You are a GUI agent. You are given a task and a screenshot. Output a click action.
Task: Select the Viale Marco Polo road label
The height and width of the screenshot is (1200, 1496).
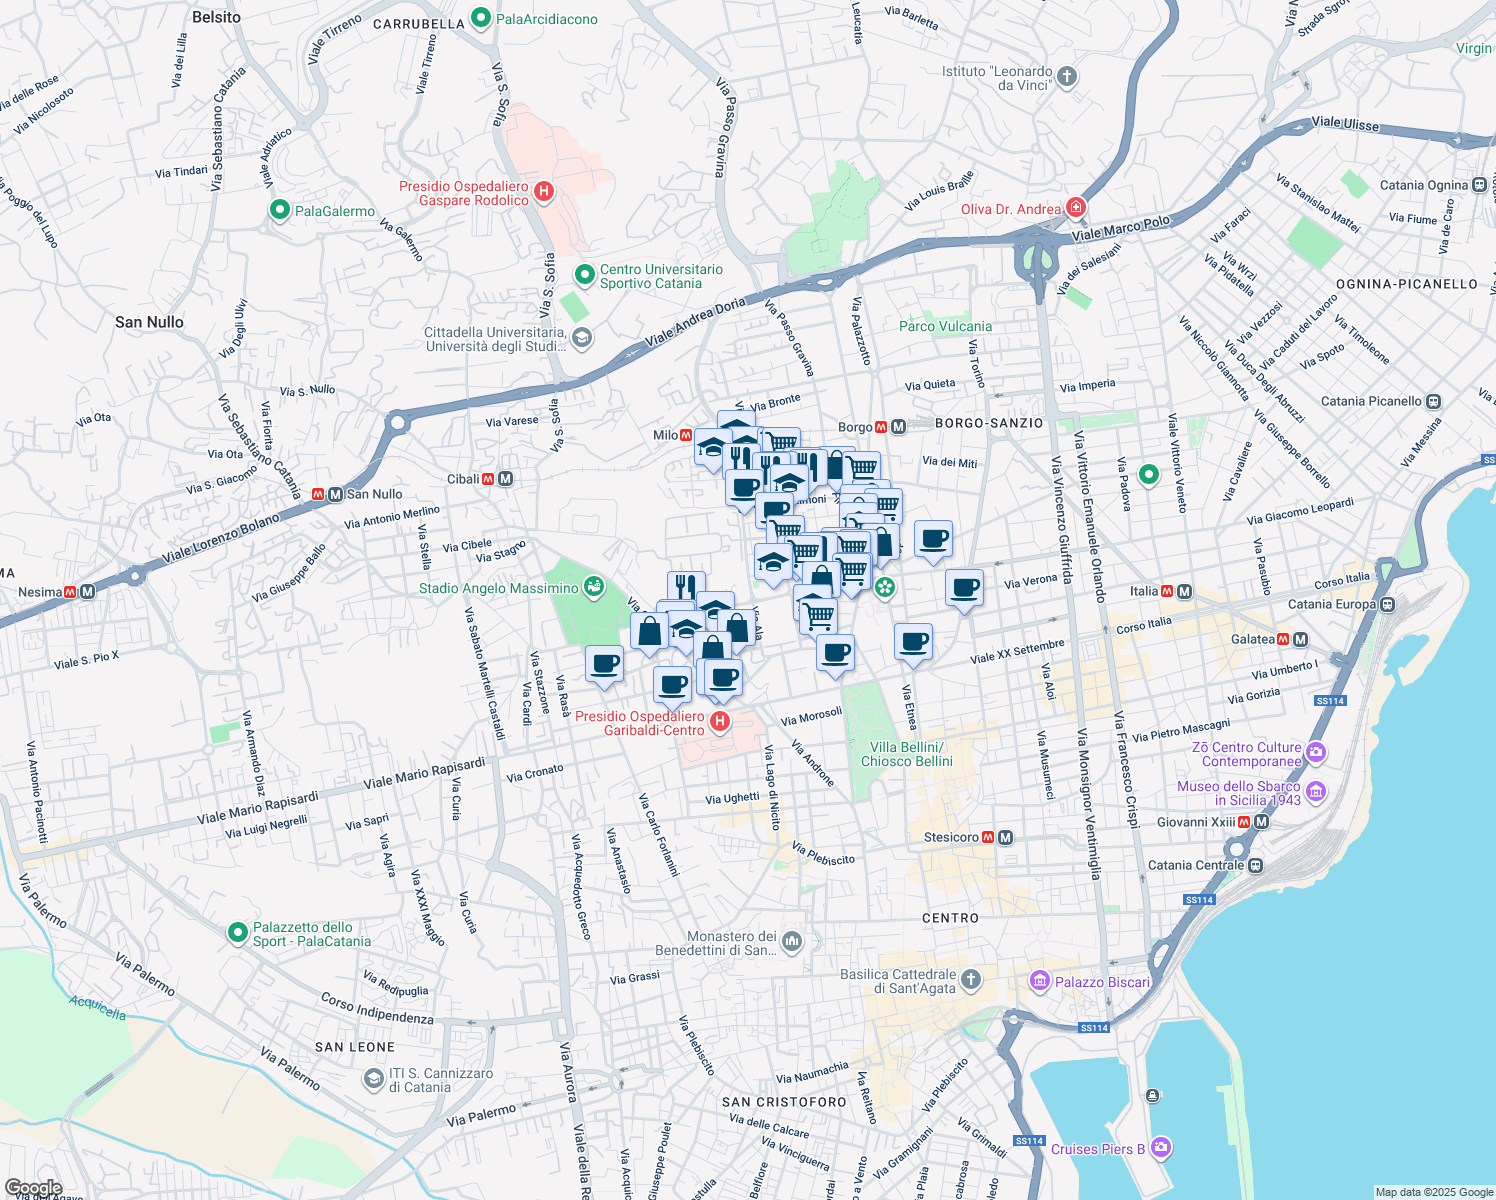tap(1120, 229)
